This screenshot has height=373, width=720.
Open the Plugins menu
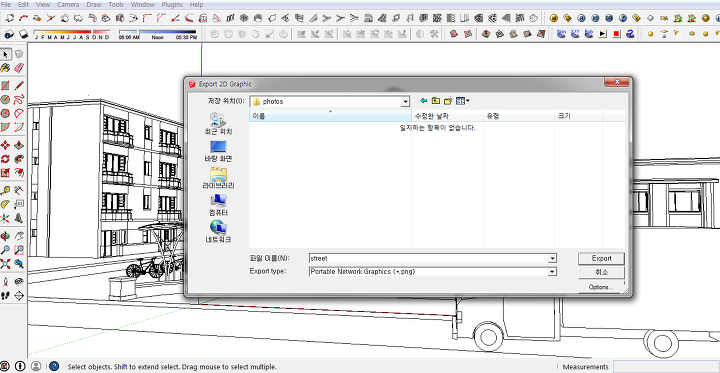pyautogui.click(x=172, y=5)
